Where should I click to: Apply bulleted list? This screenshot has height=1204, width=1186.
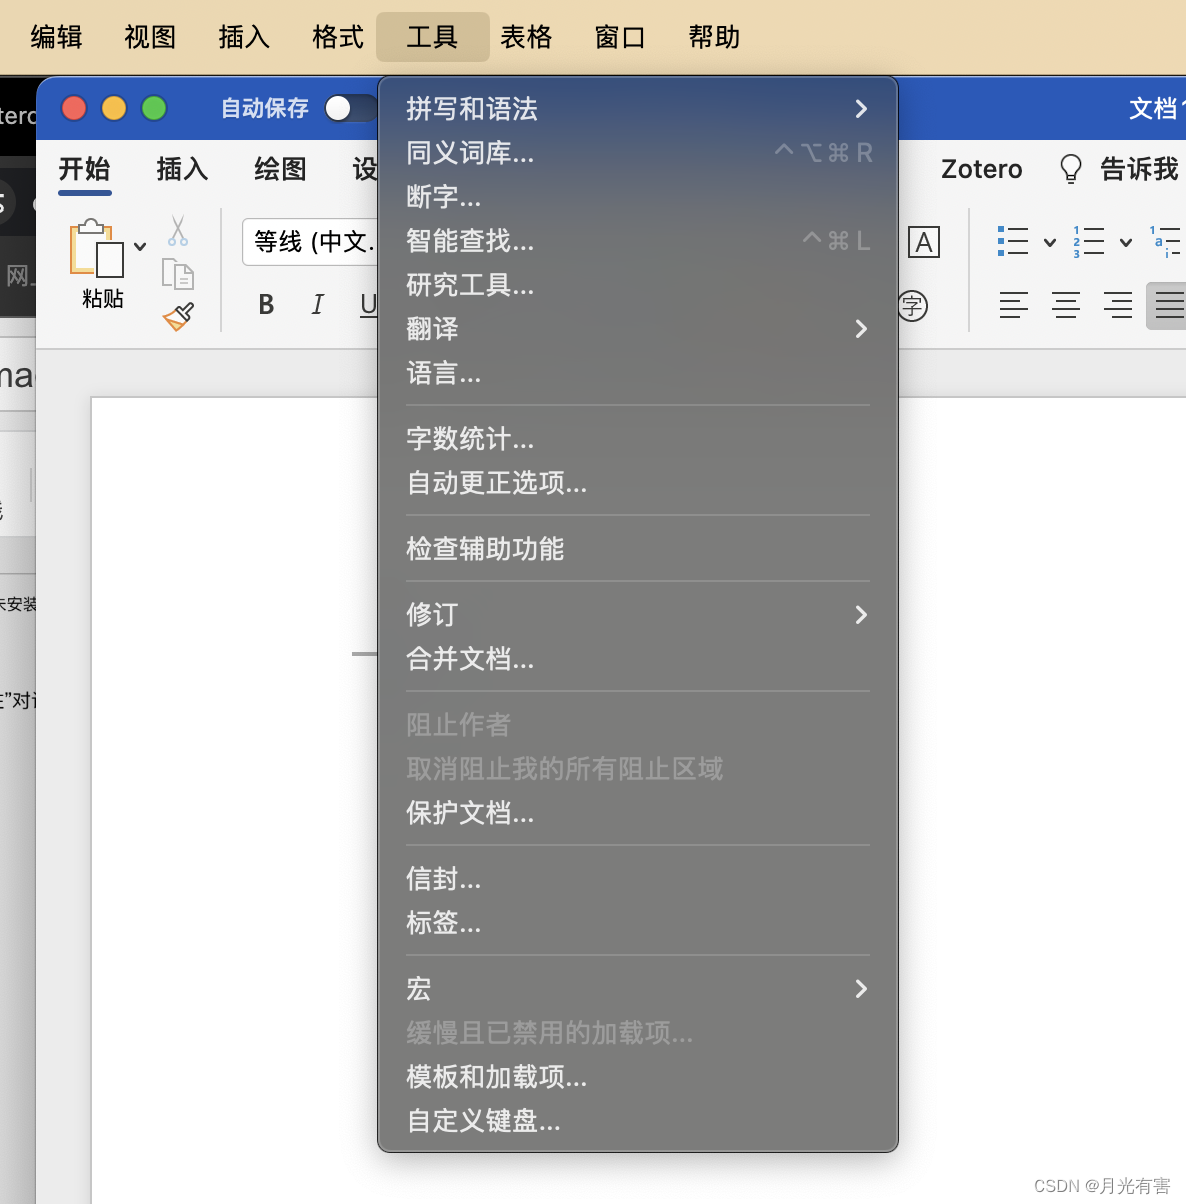tap(1013, 241)
